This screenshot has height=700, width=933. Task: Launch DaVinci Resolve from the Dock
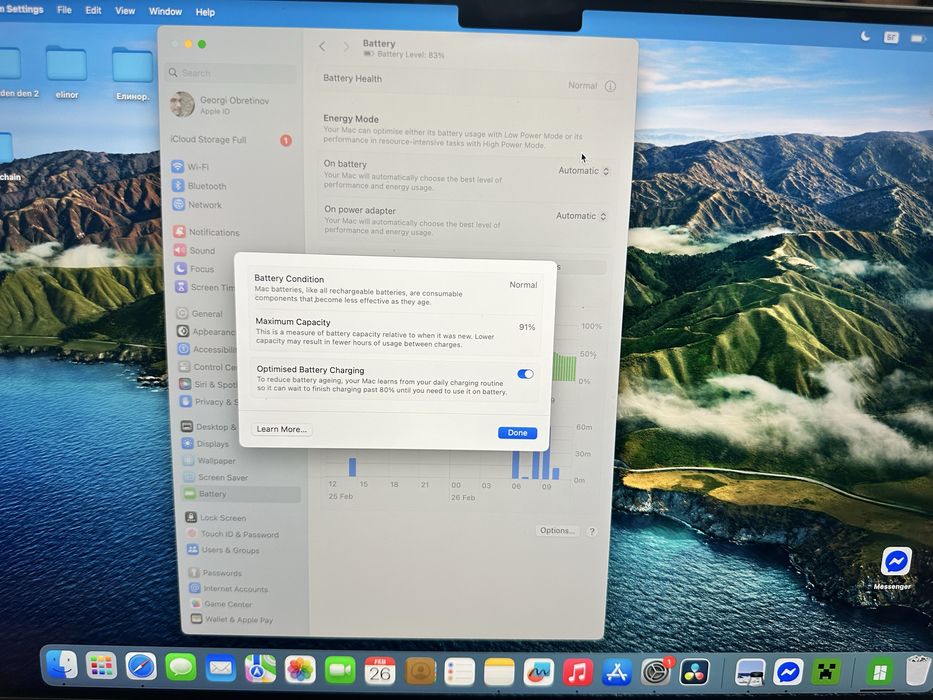tap(694, 673)
